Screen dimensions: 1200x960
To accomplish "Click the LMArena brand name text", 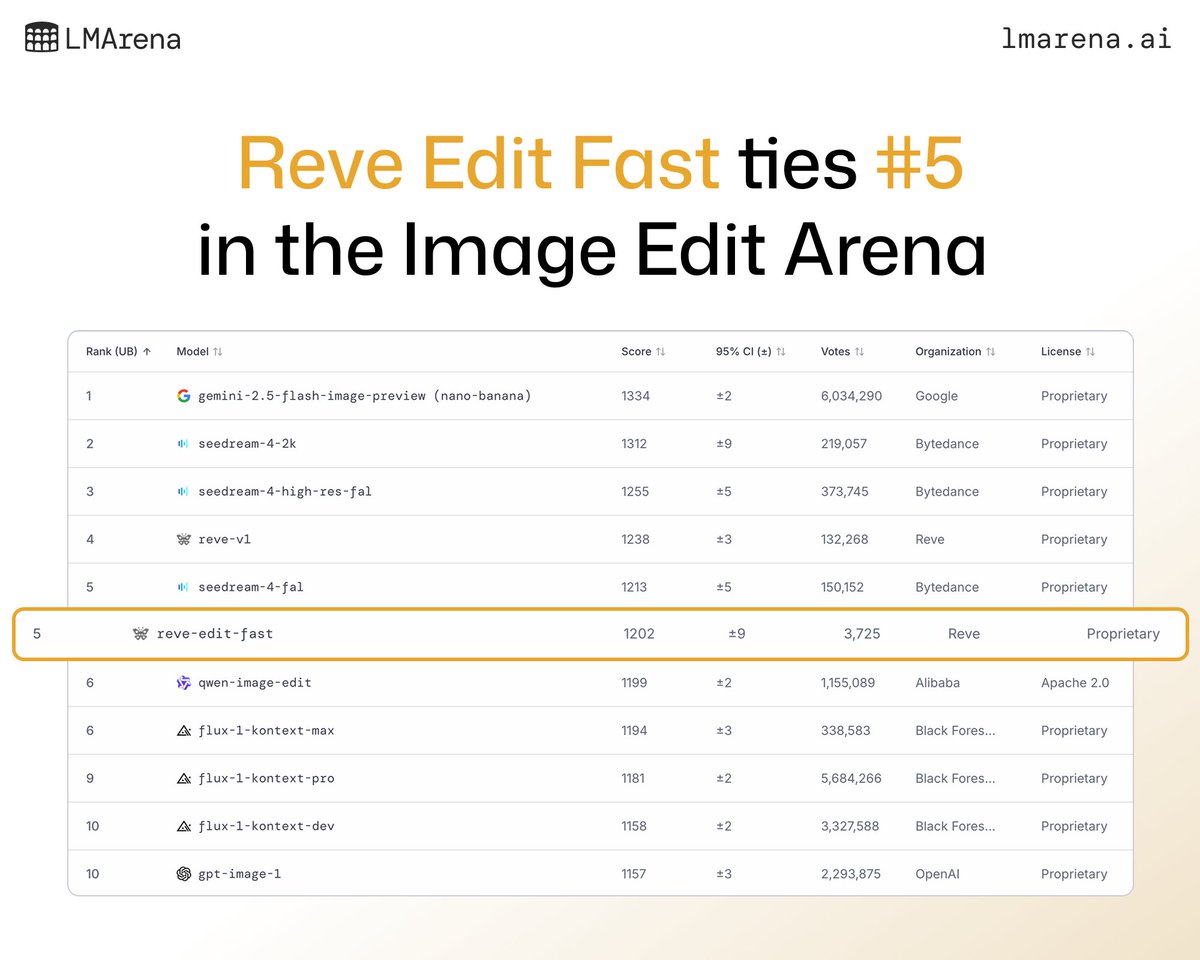I will click(x=124, y=39).
